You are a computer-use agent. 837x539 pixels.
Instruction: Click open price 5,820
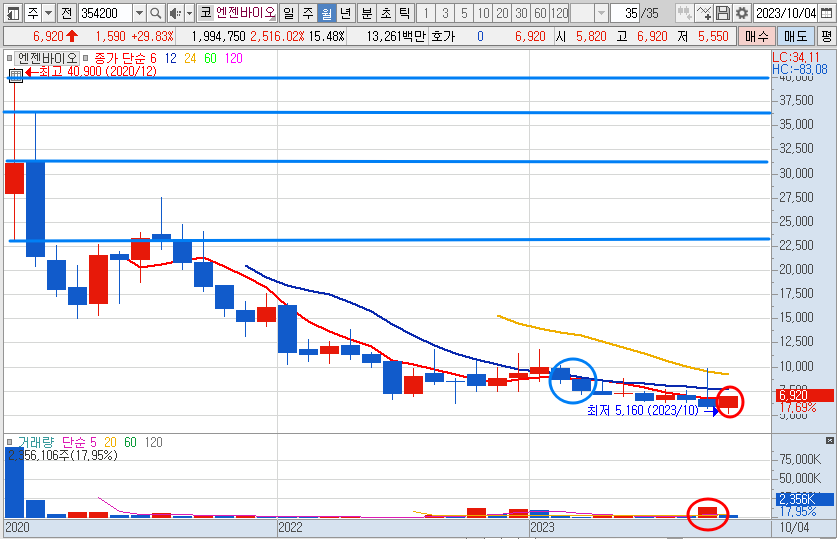(591, 36)
